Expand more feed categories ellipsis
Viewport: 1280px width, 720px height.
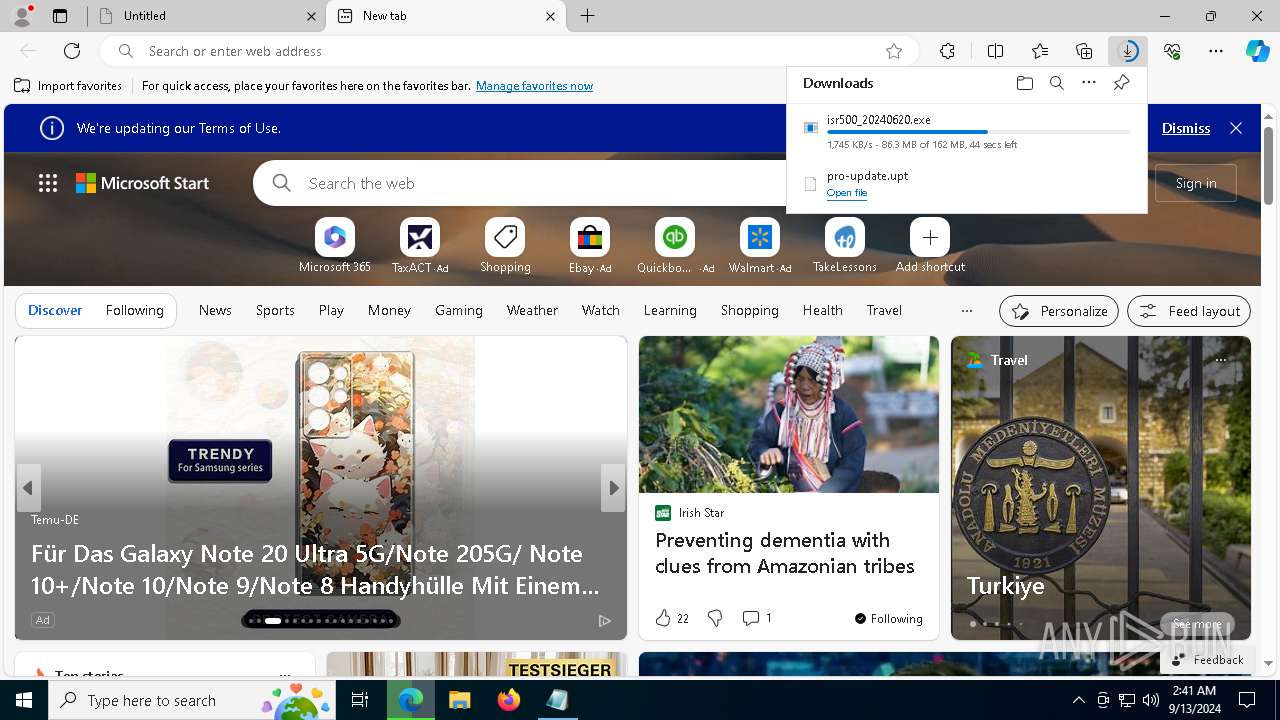click(966, 311)
